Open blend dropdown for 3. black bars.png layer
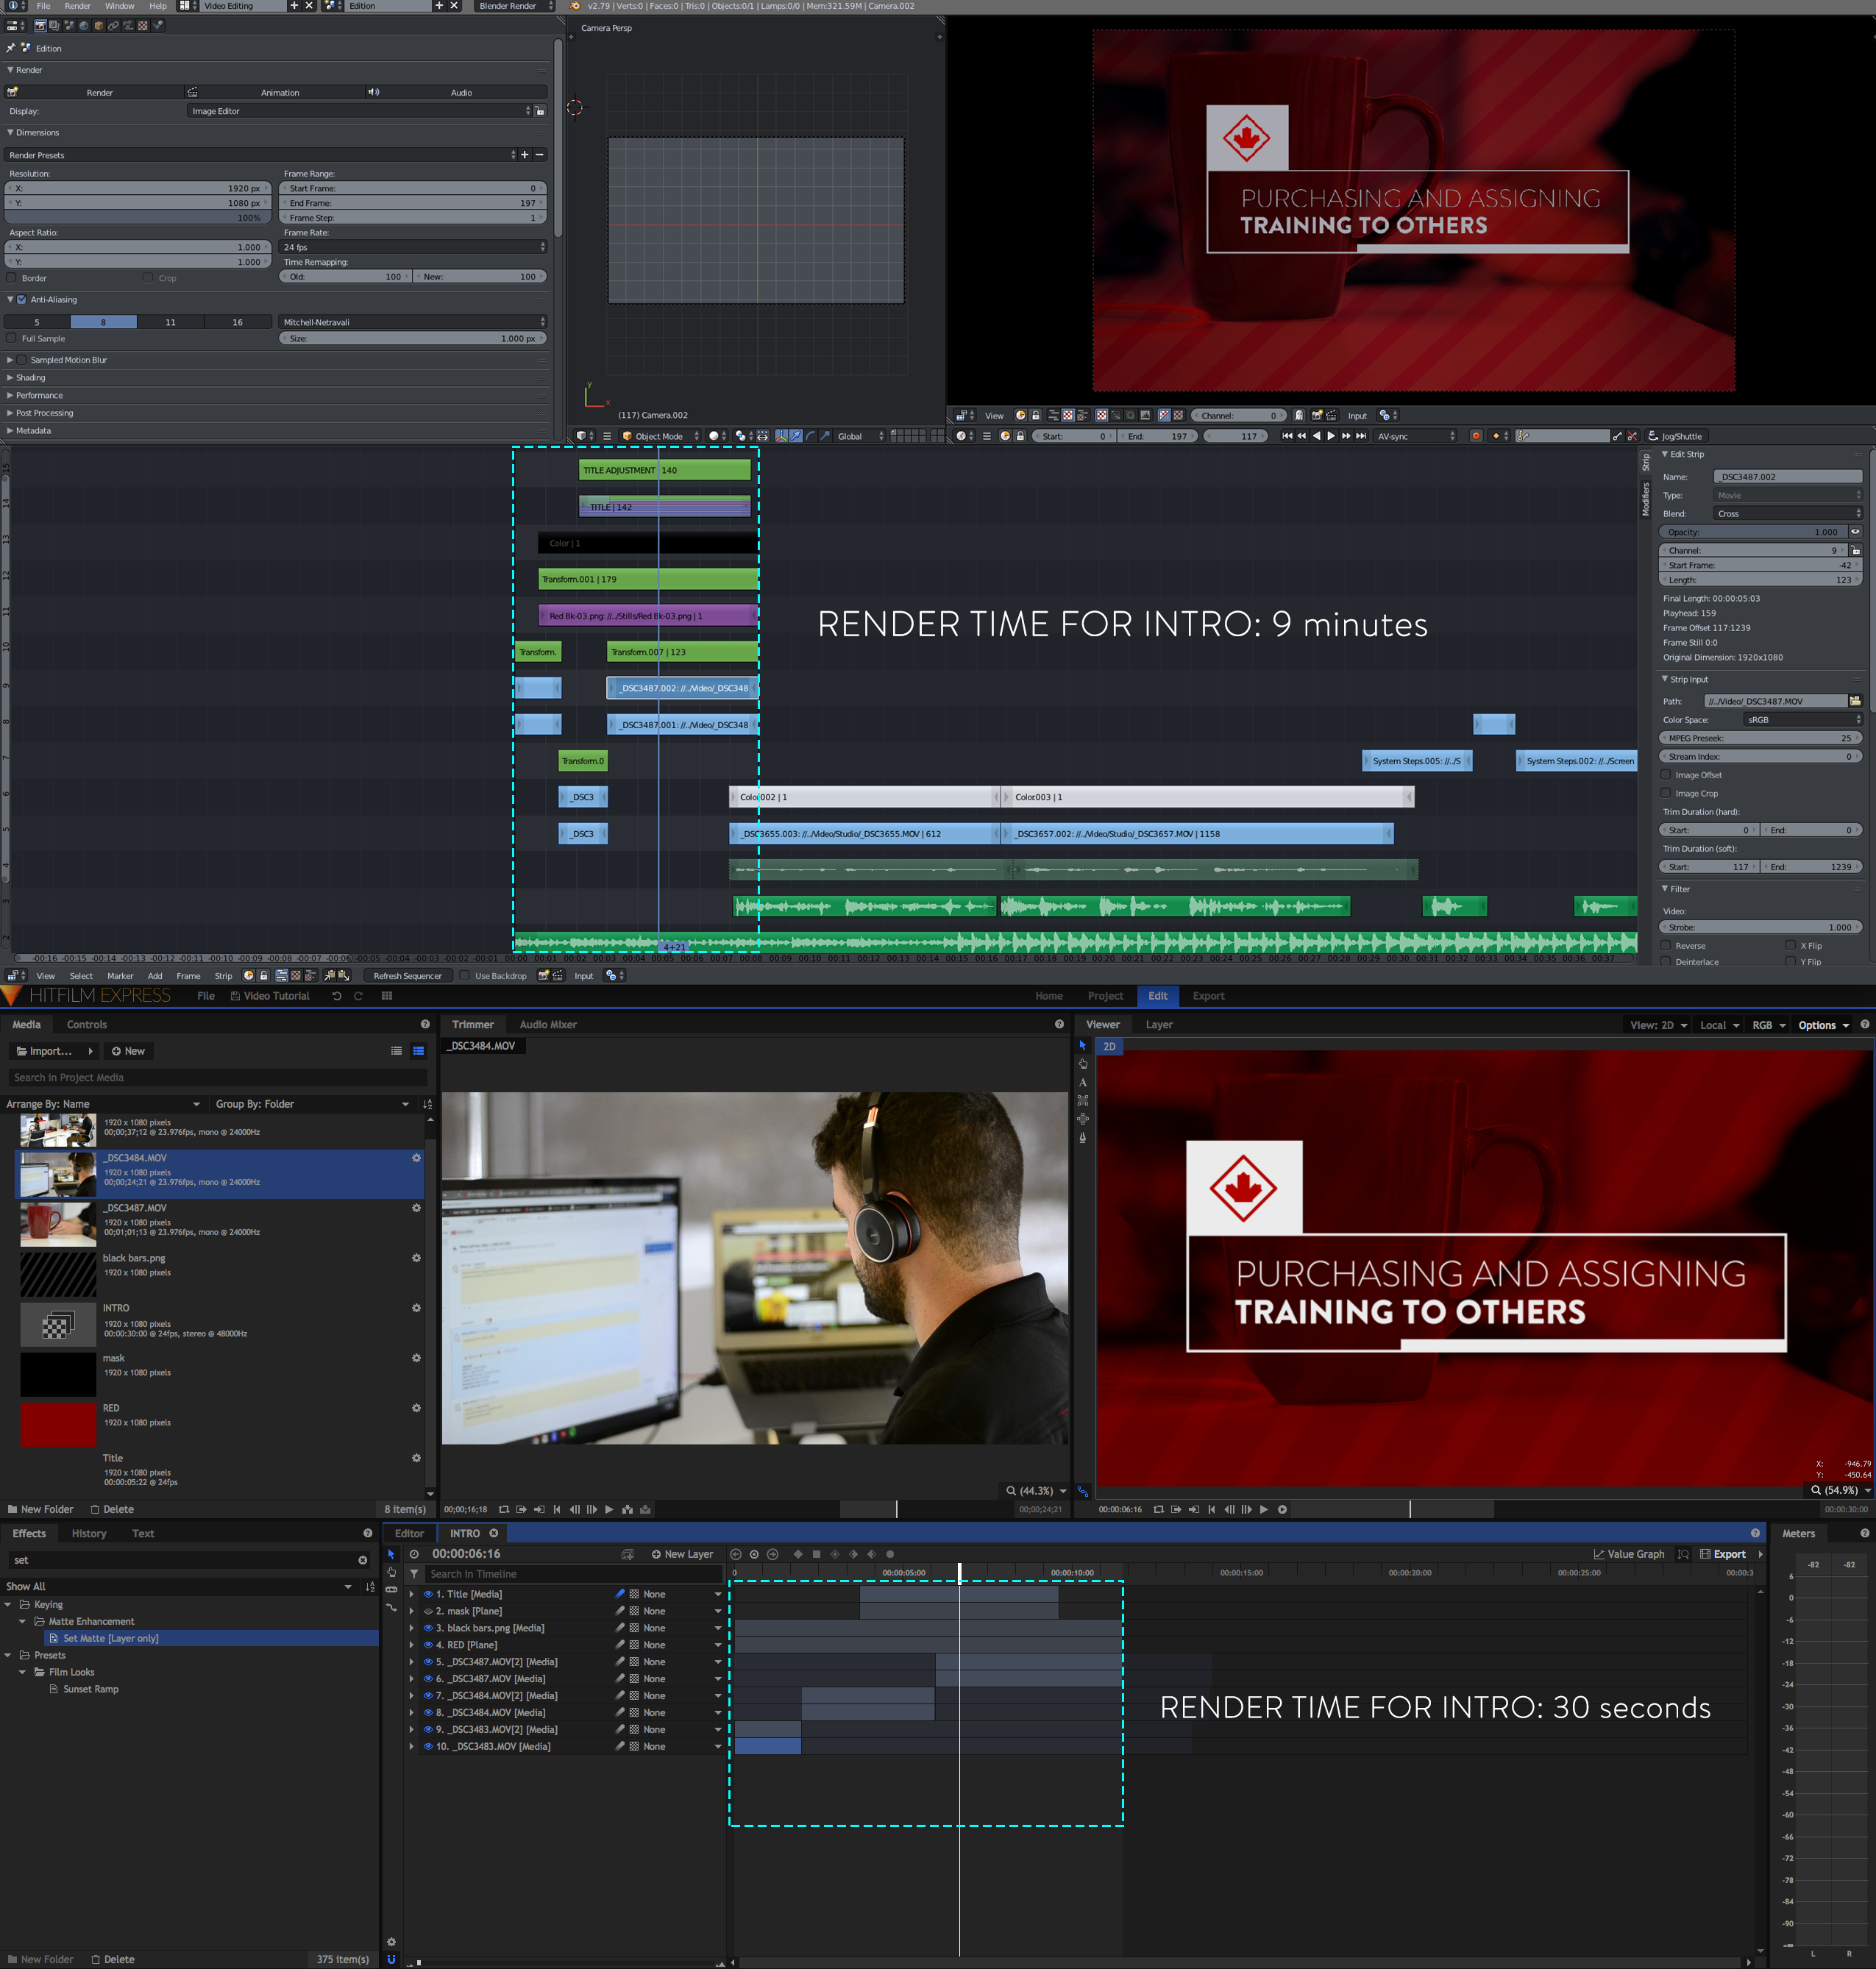The width and height of the screenshot is (1876, 1969). [717, 1628]
